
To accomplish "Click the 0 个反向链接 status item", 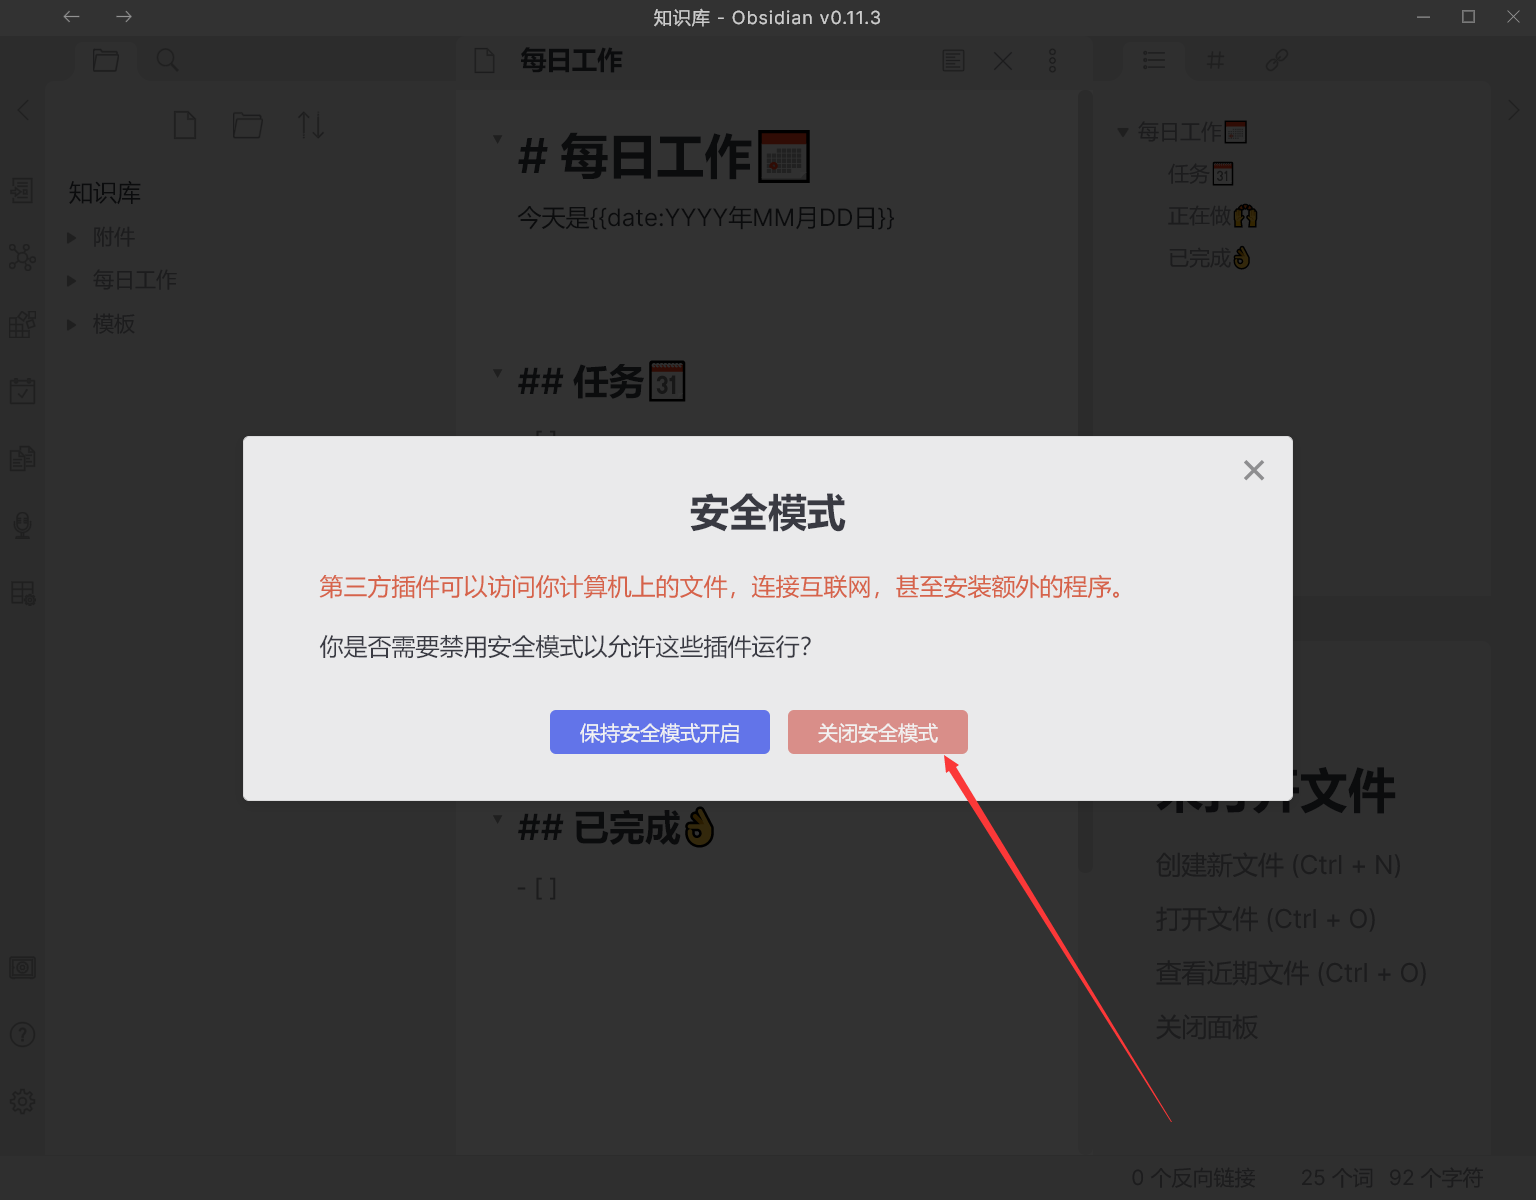I will (x=1193, y=1178).
